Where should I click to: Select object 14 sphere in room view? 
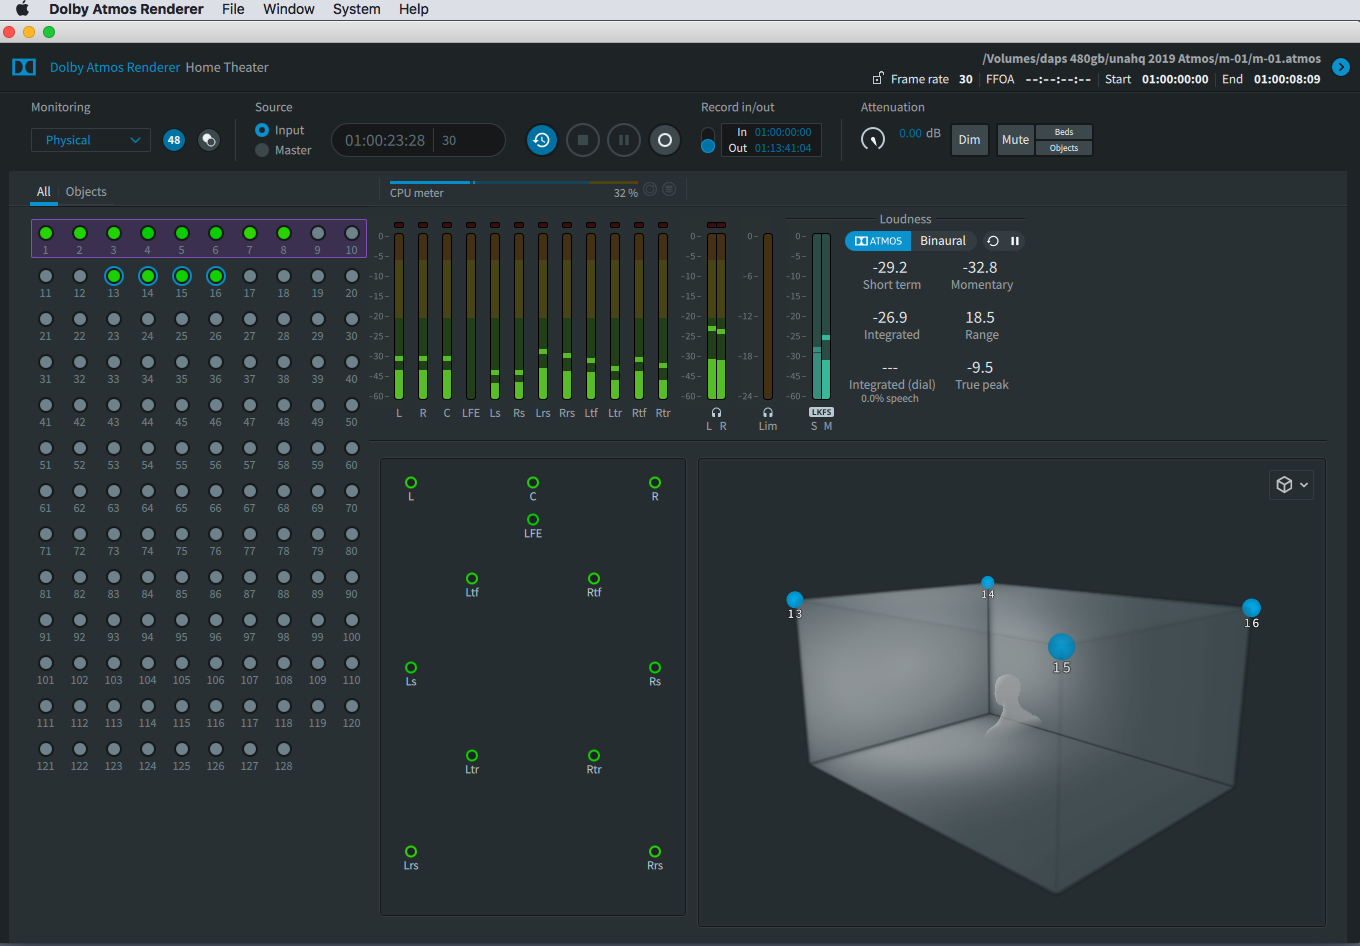coord(988,582)
